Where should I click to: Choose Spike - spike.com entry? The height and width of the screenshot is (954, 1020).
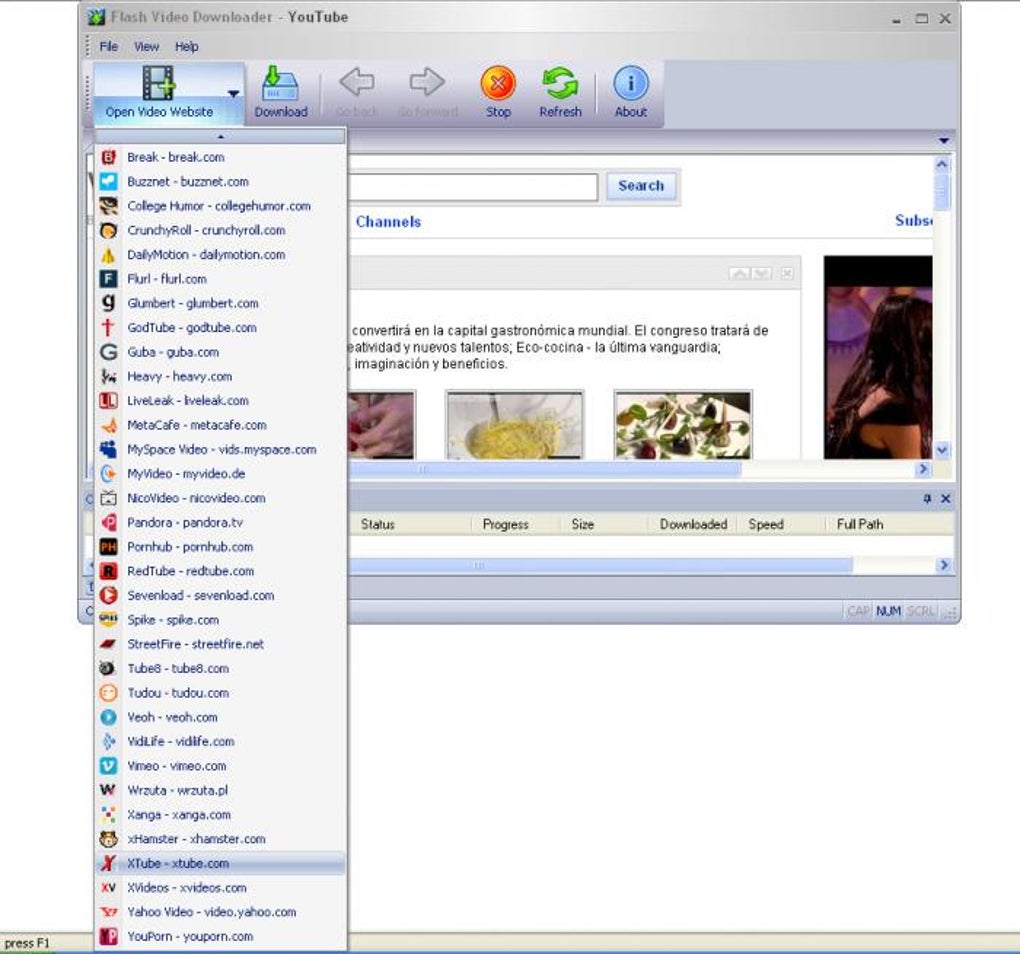tap(221, 620)
